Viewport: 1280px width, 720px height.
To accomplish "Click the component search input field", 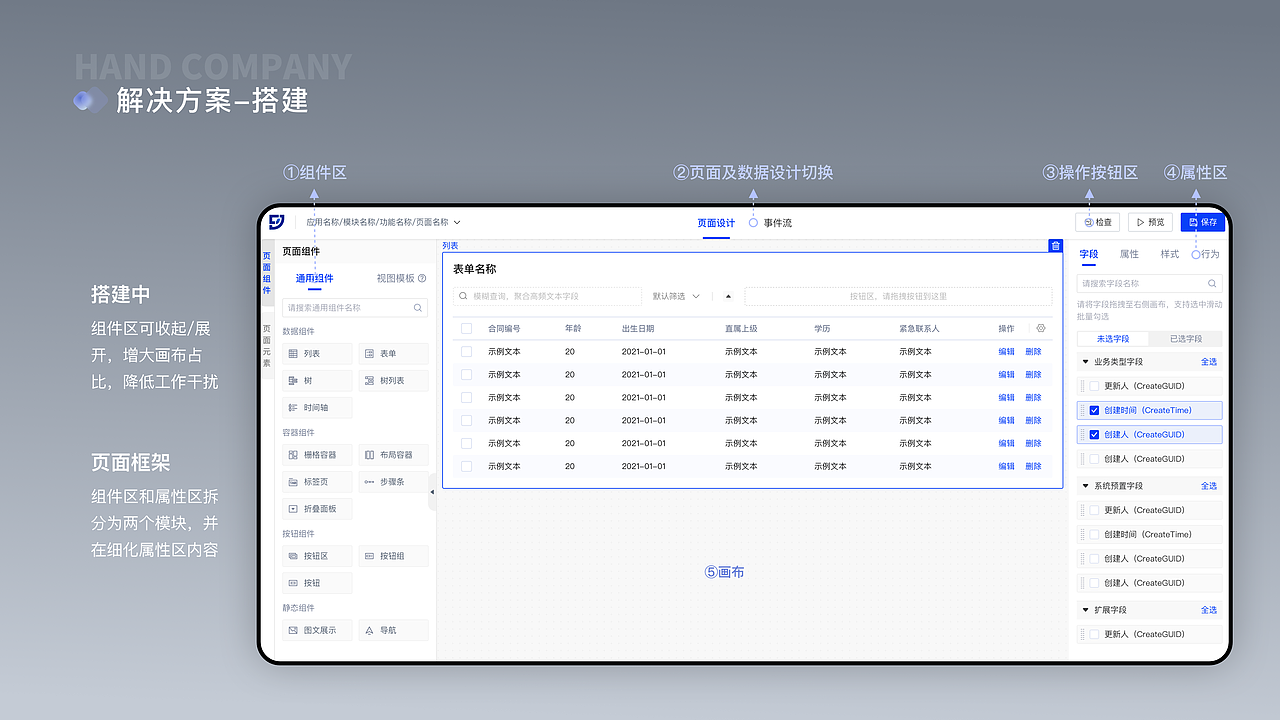I will (355, 308).
